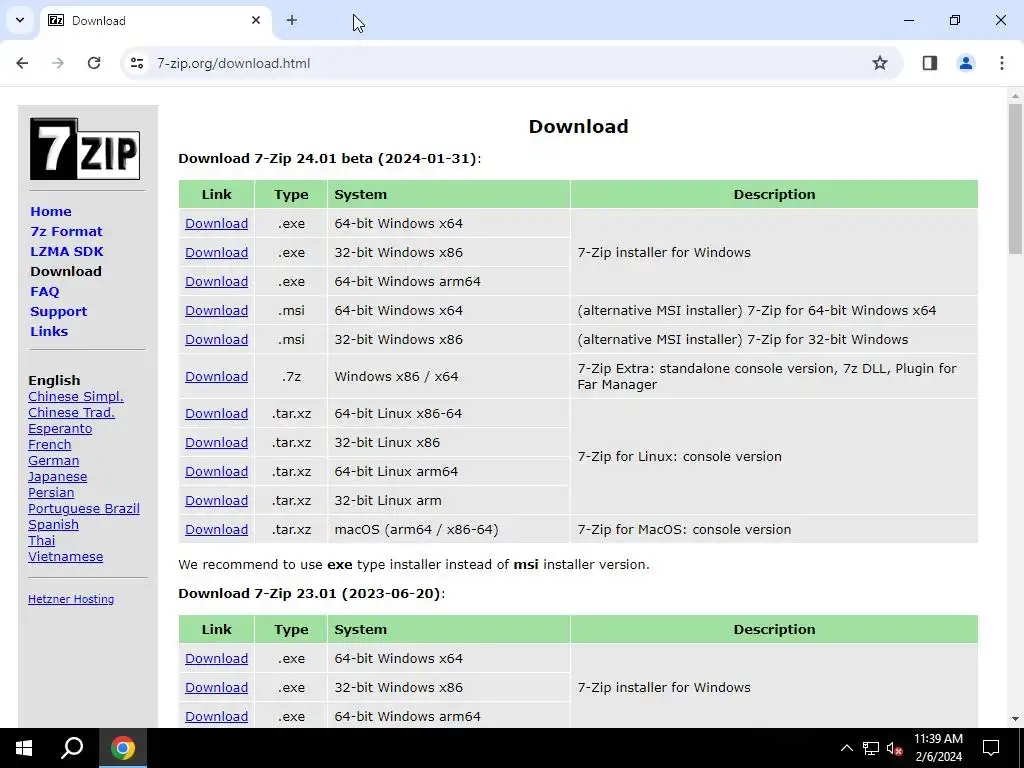Open the Links page
The height and width of the screenshot is (768, 1024).
[49, 331]
